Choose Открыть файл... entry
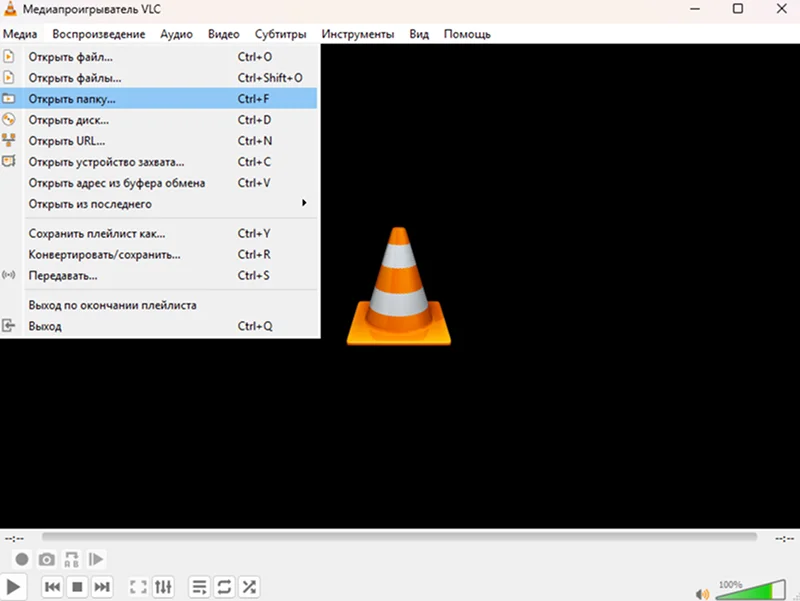This screenshot has height=601, width=800. 159,57
